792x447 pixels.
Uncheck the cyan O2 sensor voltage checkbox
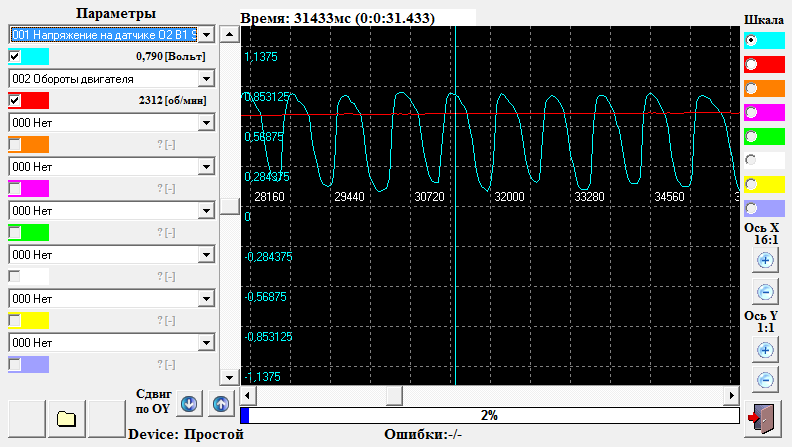tap(15, 56)
